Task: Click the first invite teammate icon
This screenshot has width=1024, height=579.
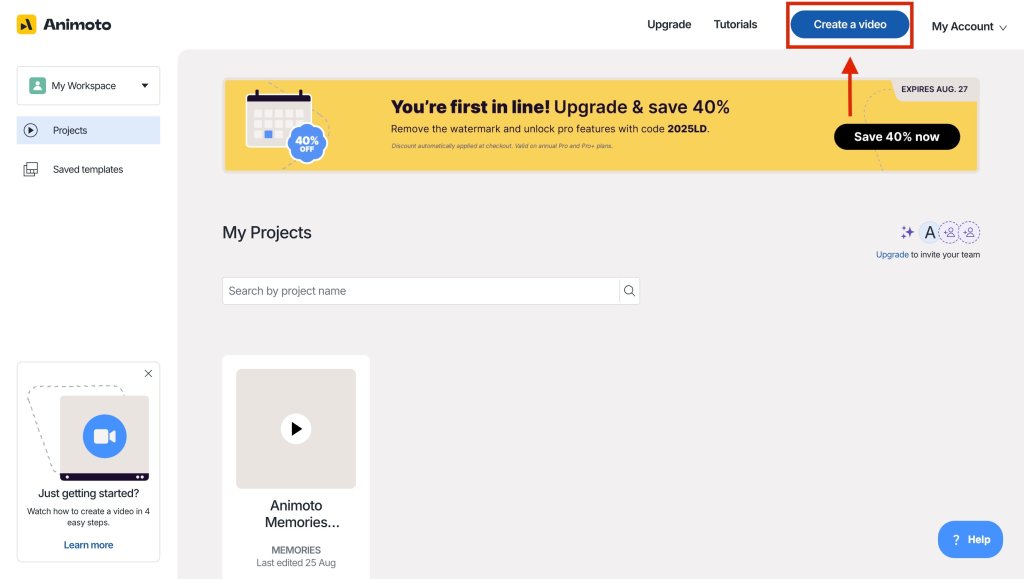Action: click(x=950, y=232)
